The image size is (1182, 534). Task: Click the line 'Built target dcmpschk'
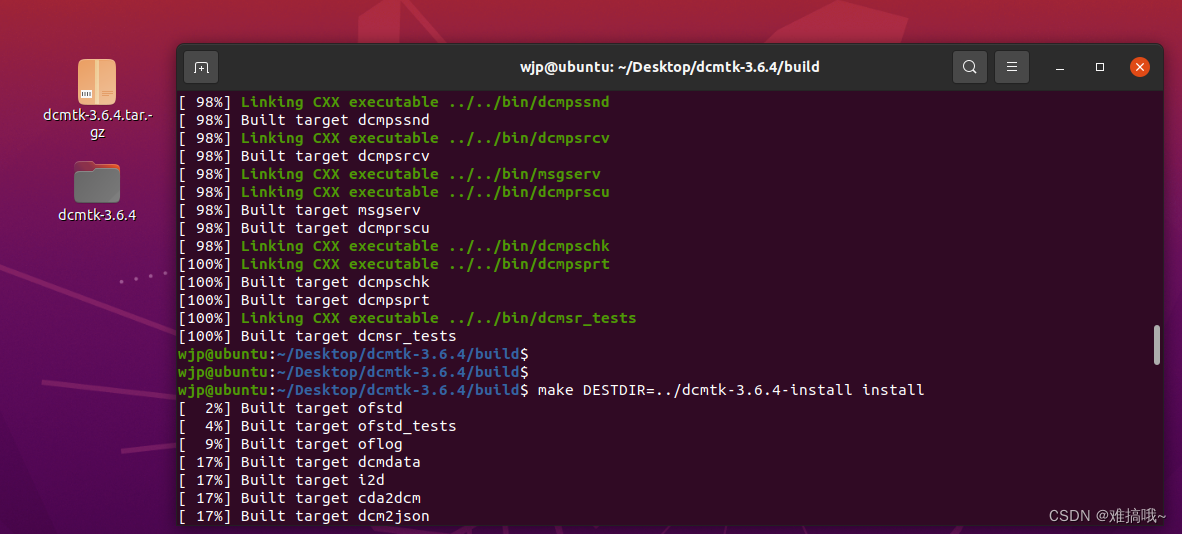(304, 282)
